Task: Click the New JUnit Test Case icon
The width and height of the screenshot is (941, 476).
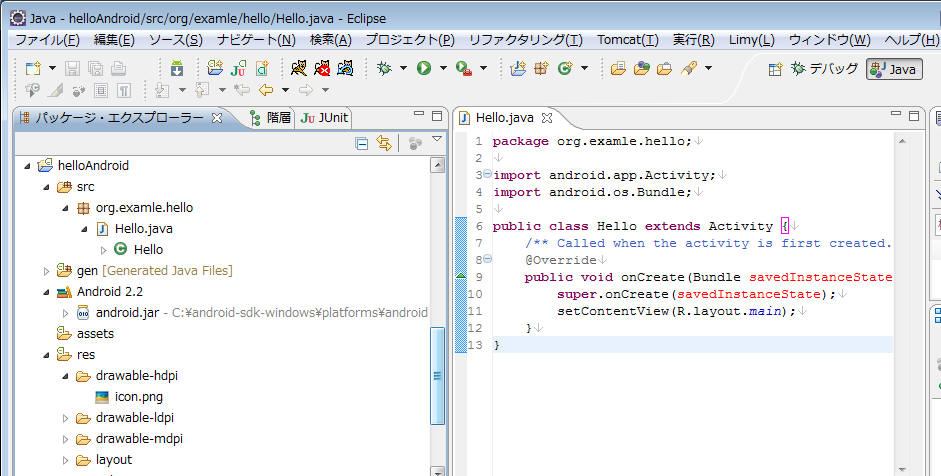Action: point(238,68)
